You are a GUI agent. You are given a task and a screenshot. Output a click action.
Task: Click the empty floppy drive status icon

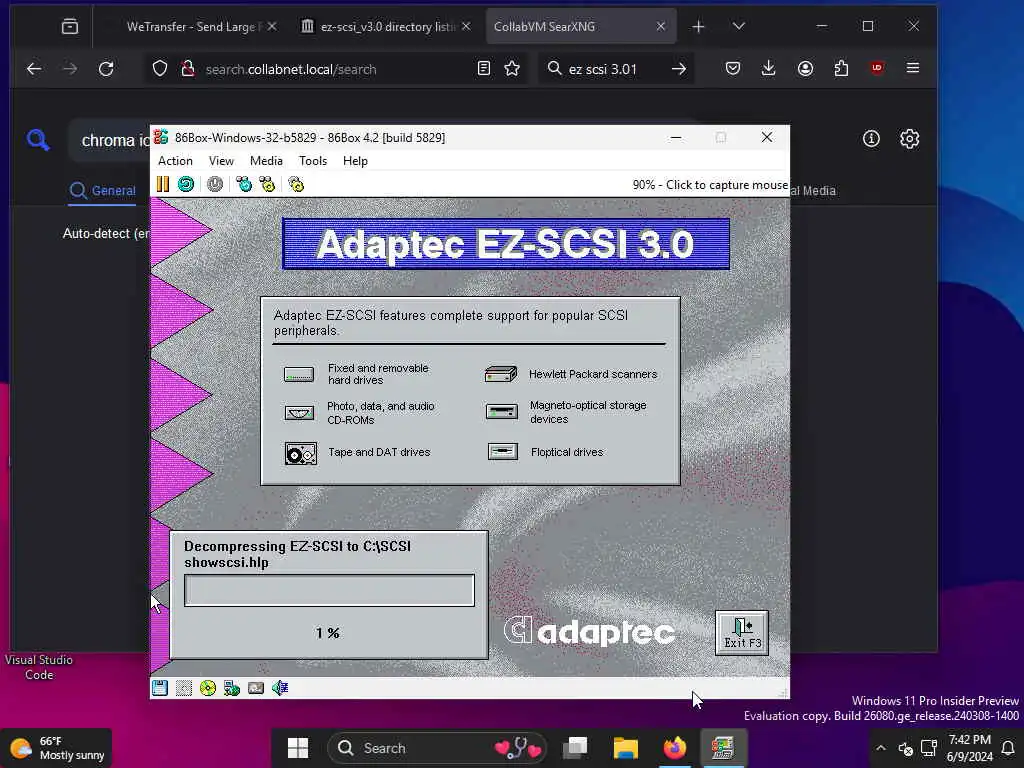point(184,688)
